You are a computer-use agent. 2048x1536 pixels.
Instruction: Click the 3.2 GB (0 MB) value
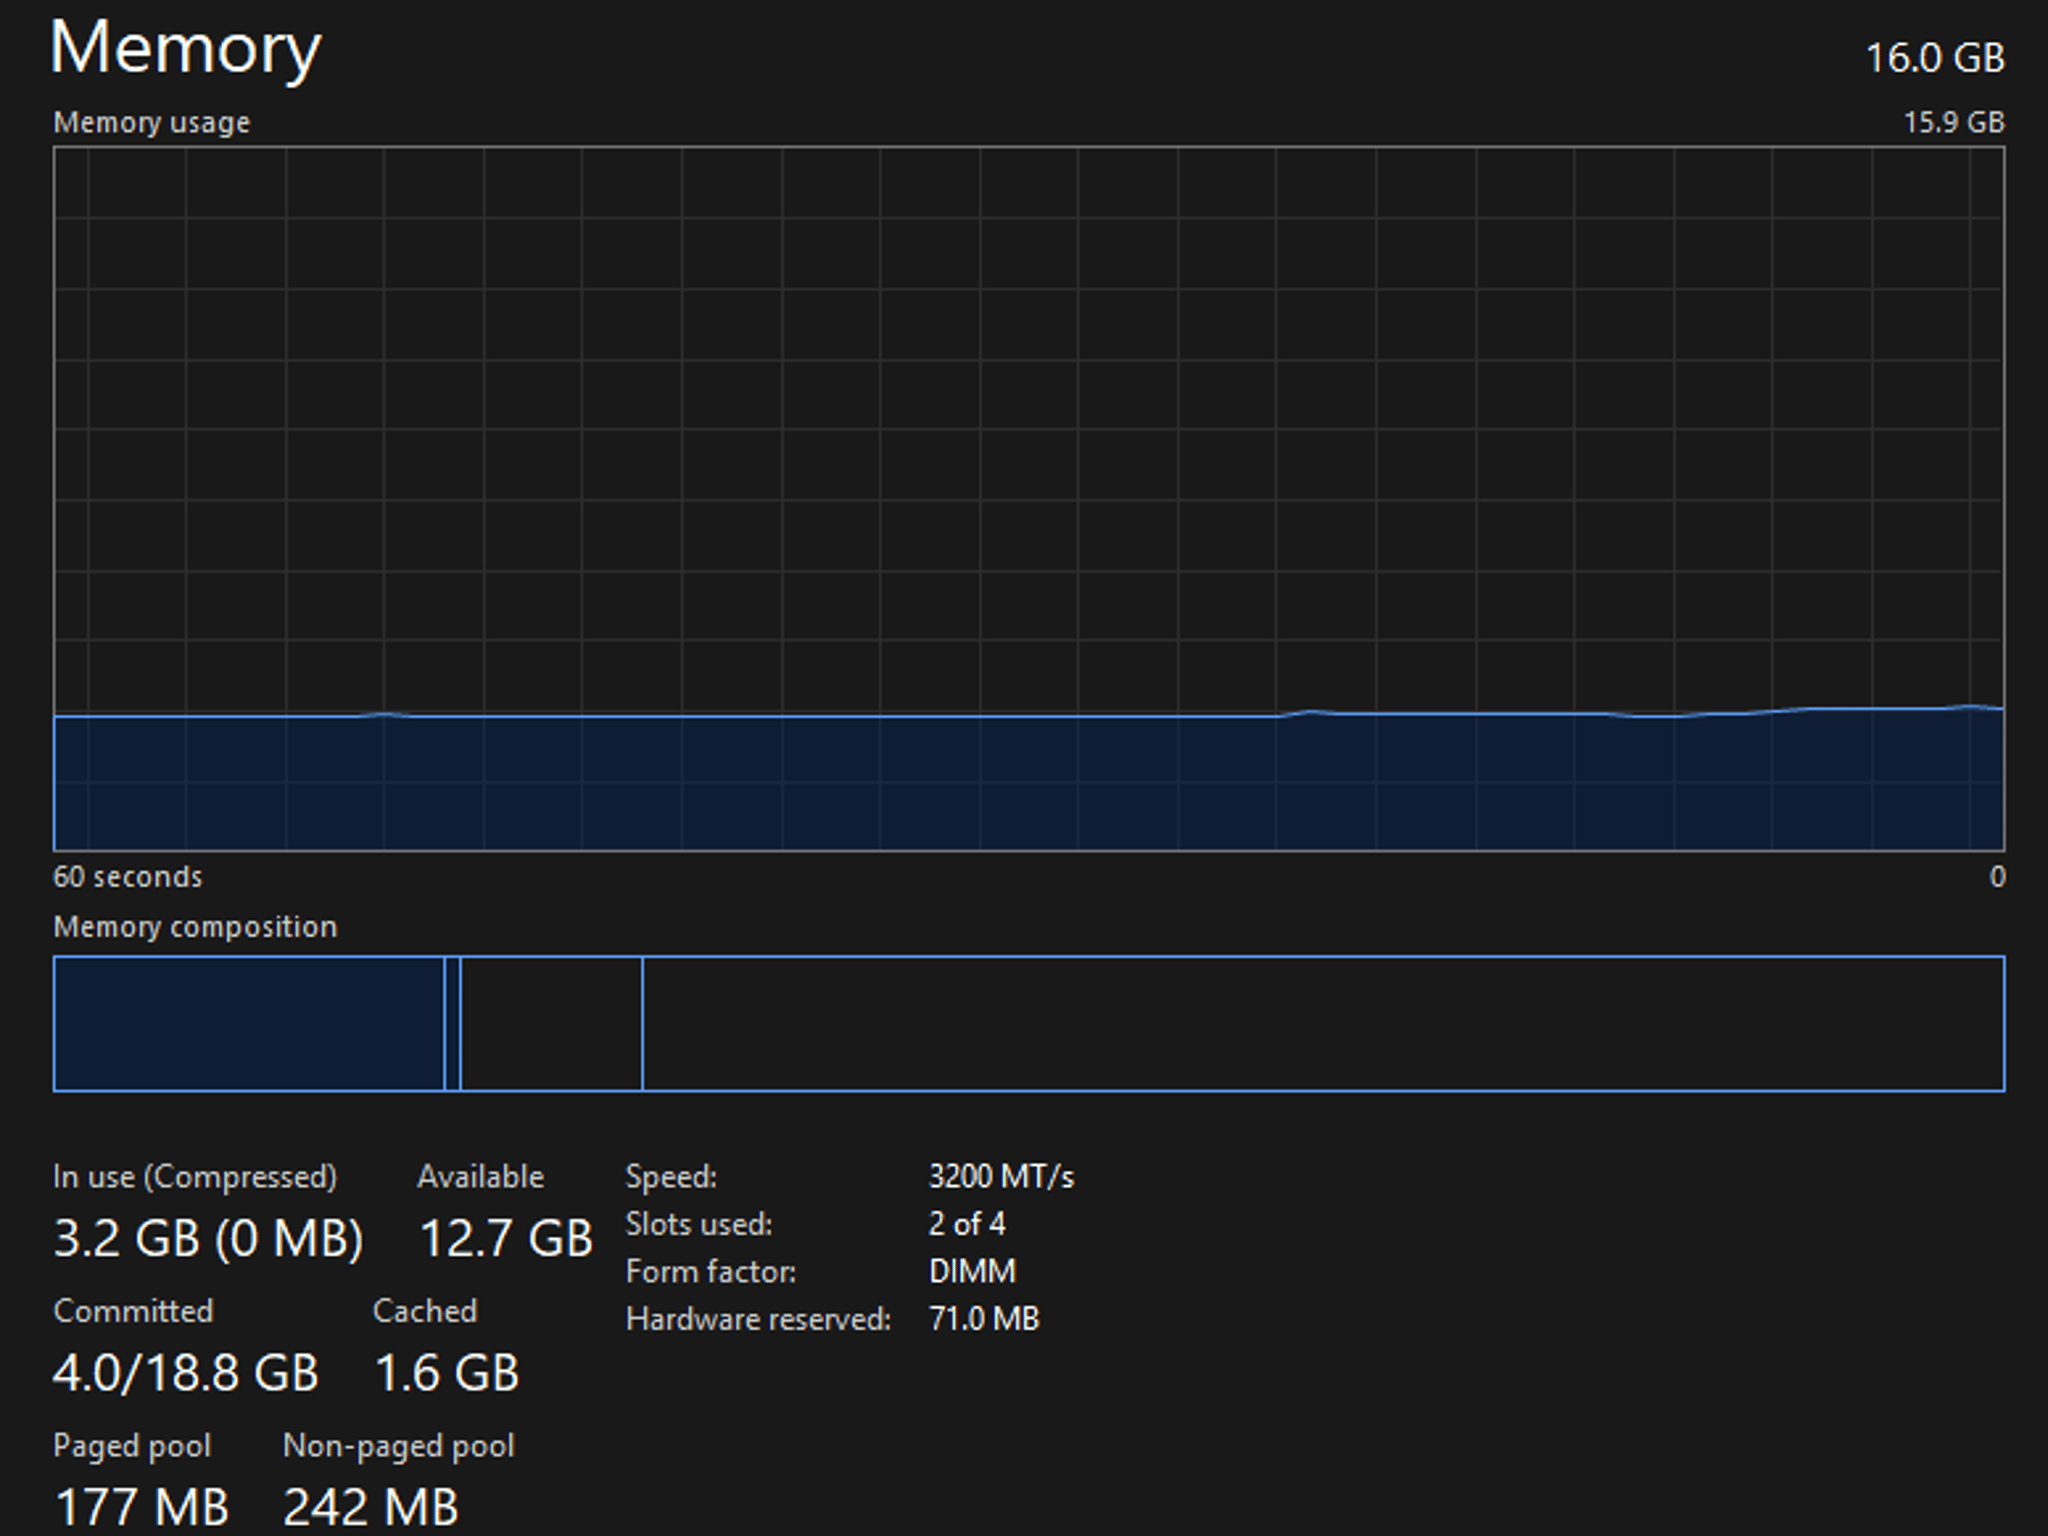pos(208,1239)
